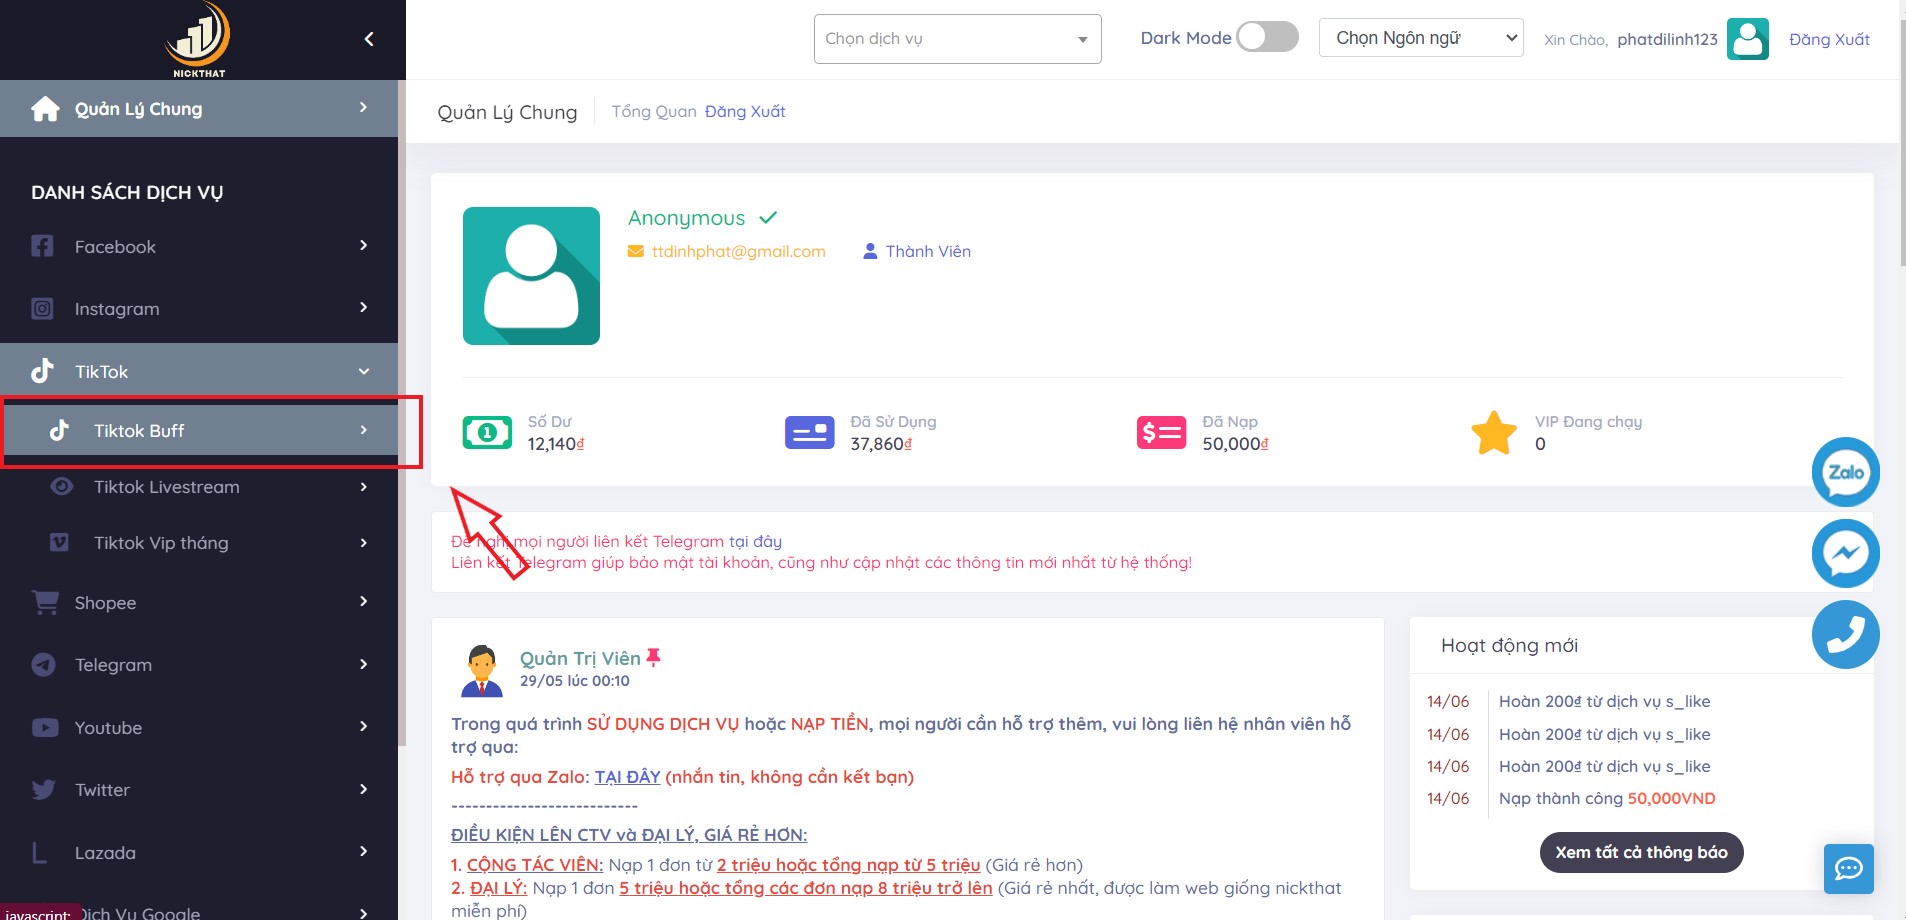Open the Chọn Ngôn ngữ language selector
1906x920 pixels.
(x=1420, y=38)
